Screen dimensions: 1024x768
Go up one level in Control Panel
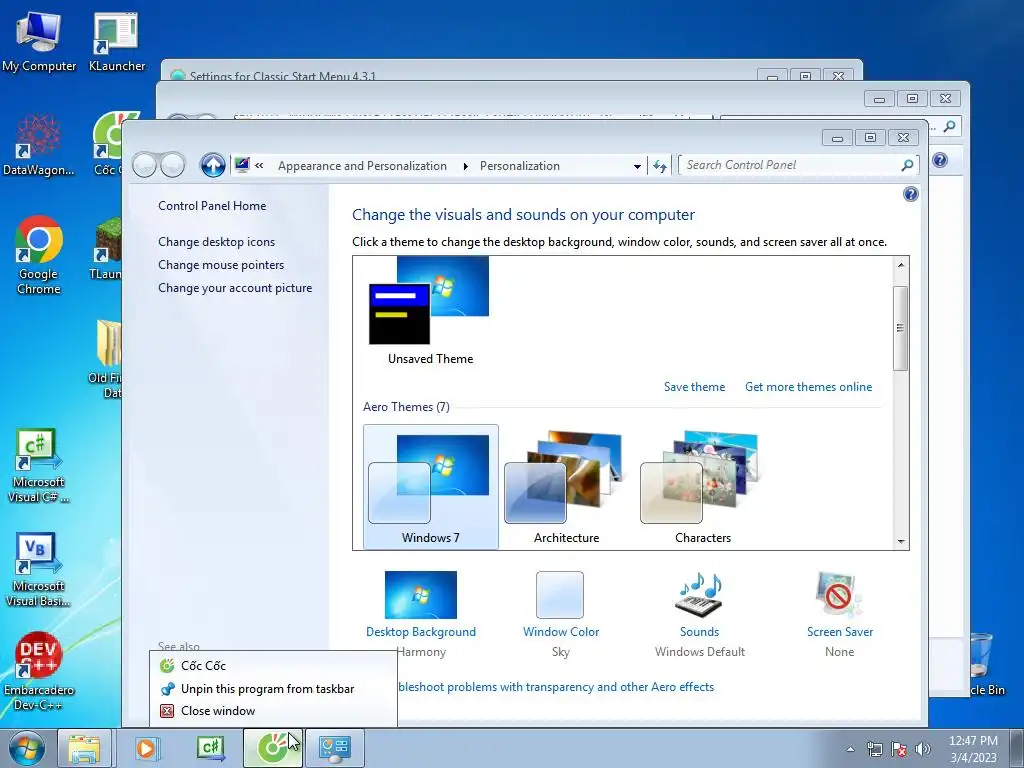click(212, 165)
